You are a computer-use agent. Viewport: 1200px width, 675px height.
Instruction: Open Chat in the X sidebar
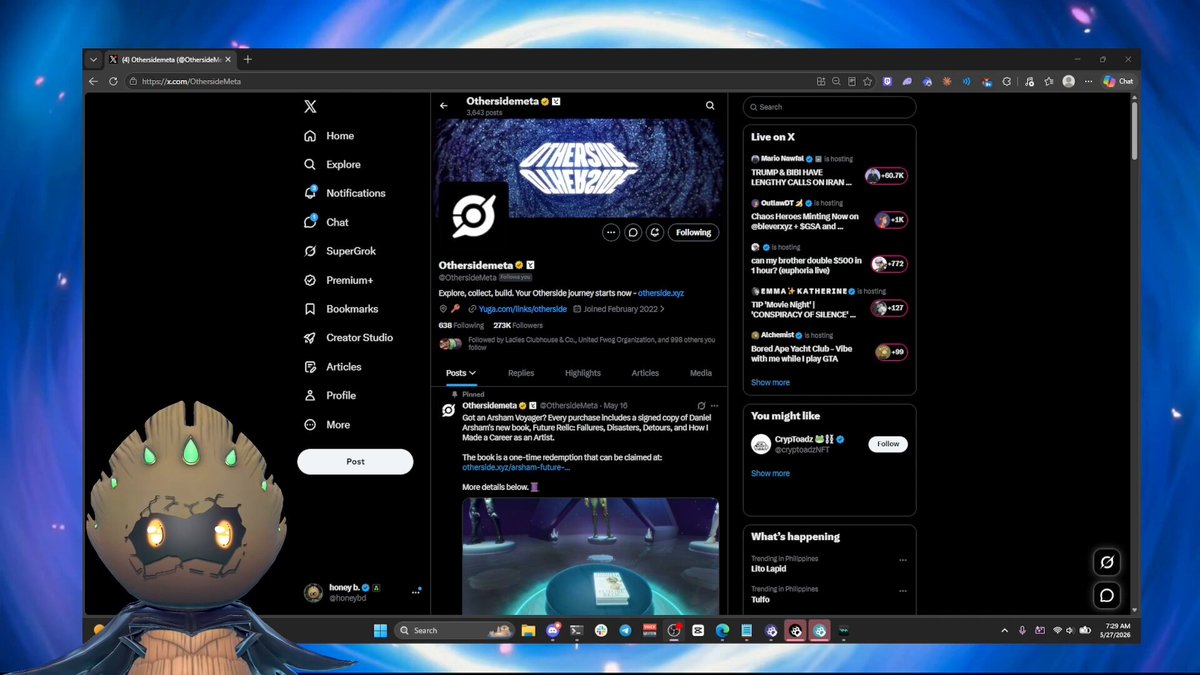(x=326, y=222)
